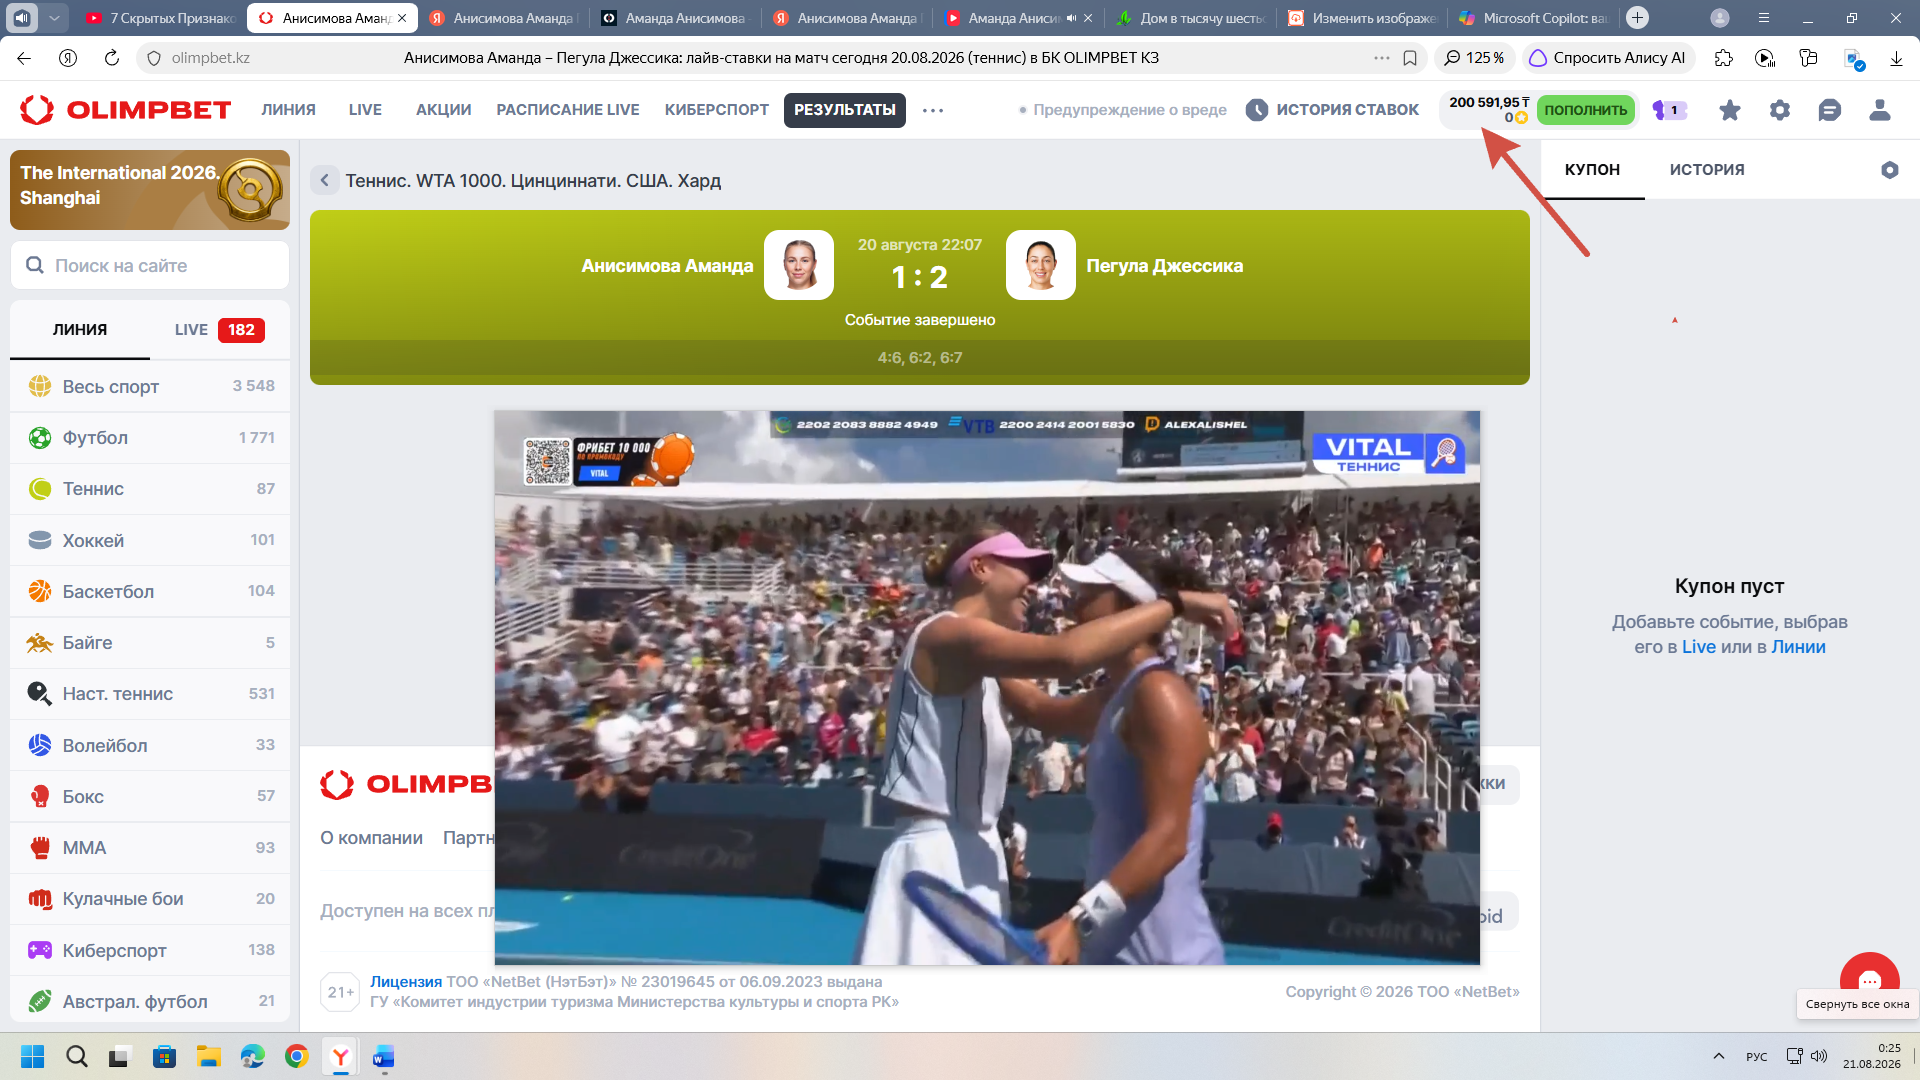This screenshot has width=1920, height=1080.
Task: Click the coupon settings hexagon icon
Action: point(1890,170)
